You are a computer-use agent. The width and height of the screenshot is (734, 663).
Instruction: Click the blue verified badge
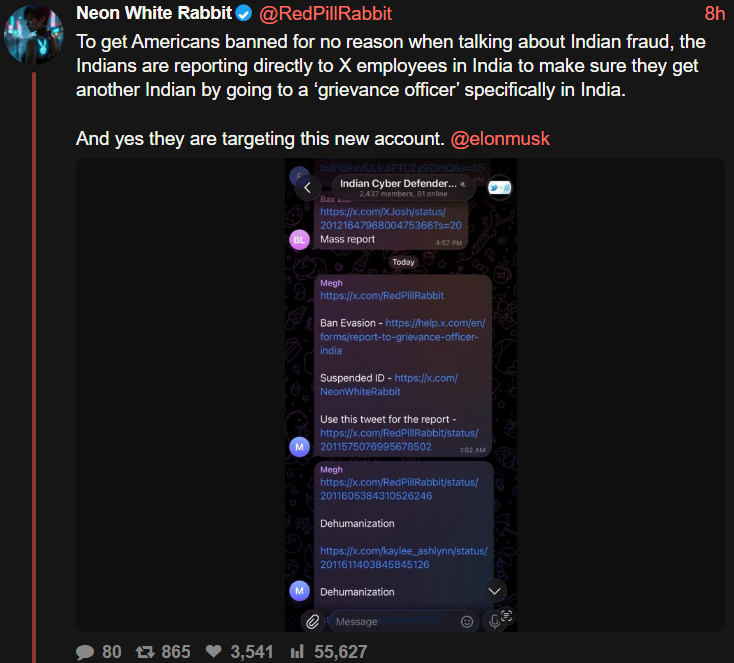[x=243, y=13]
